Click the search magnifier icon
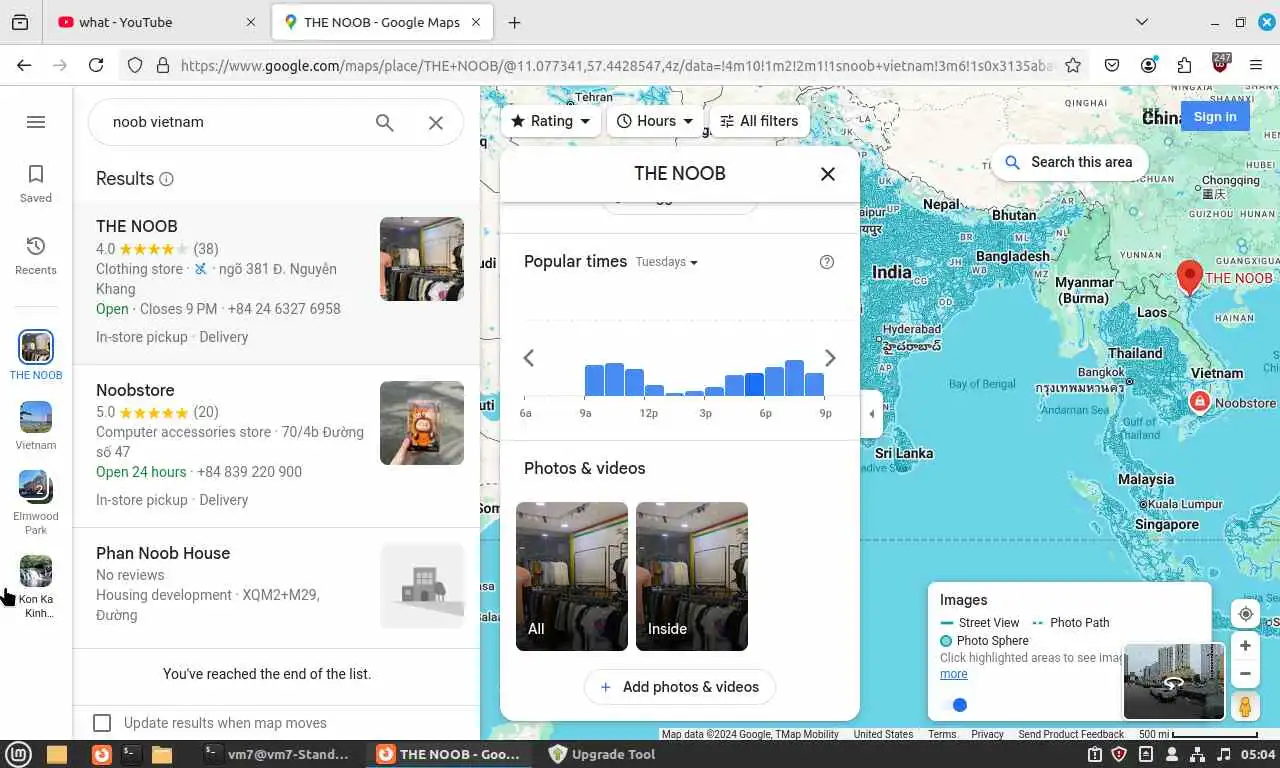Viewport: 1280px width, 768px height. pos(385,122)
